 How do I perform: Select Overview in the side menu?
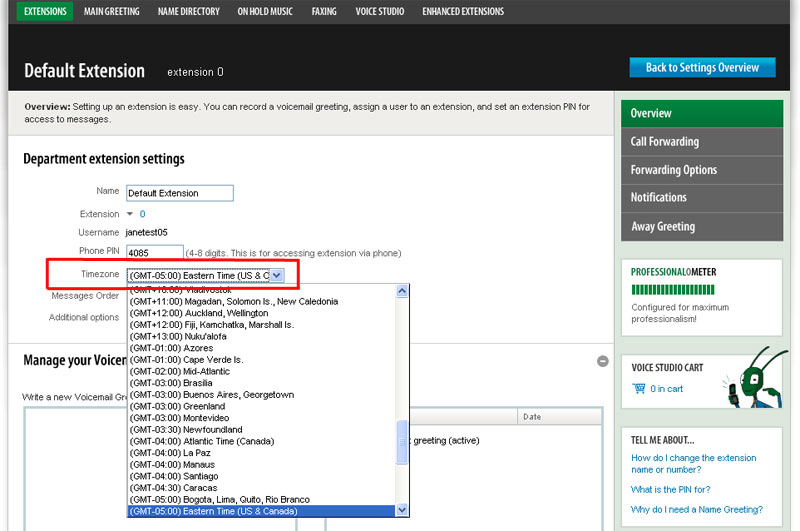point(702,113)
